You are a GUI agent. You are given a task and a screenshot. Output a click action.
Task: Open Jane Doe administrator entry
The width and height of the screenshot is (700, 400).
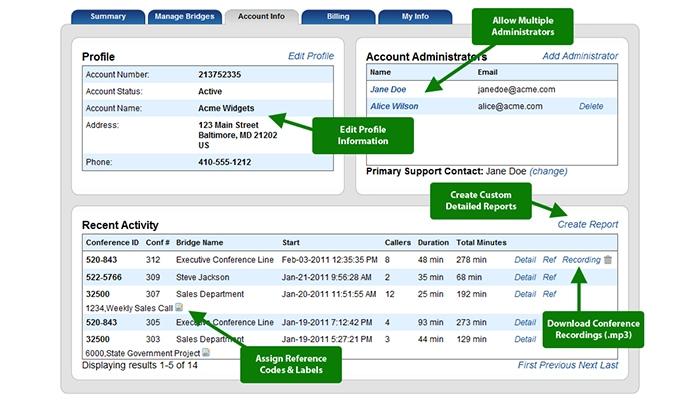coord(388,89)
